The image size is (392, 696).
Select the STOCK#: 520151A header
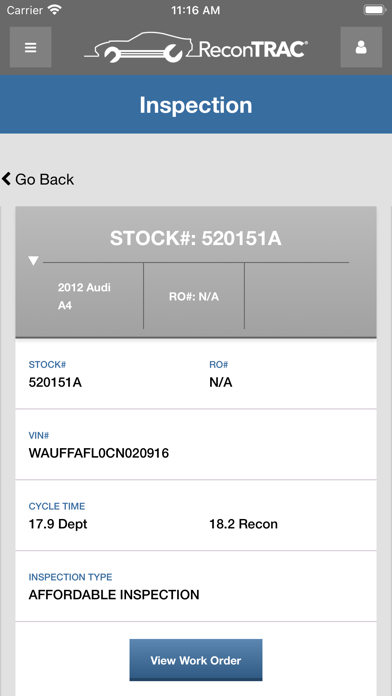tap(196, 238)
